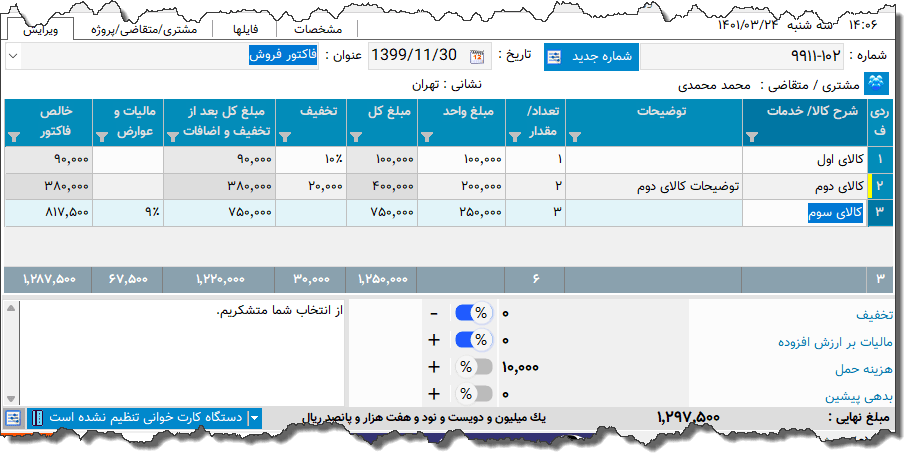The image size is (904, 453).
Task: Open the عنوان dropdown arrow
Action: pyautogui.click(x=13, y=56)
